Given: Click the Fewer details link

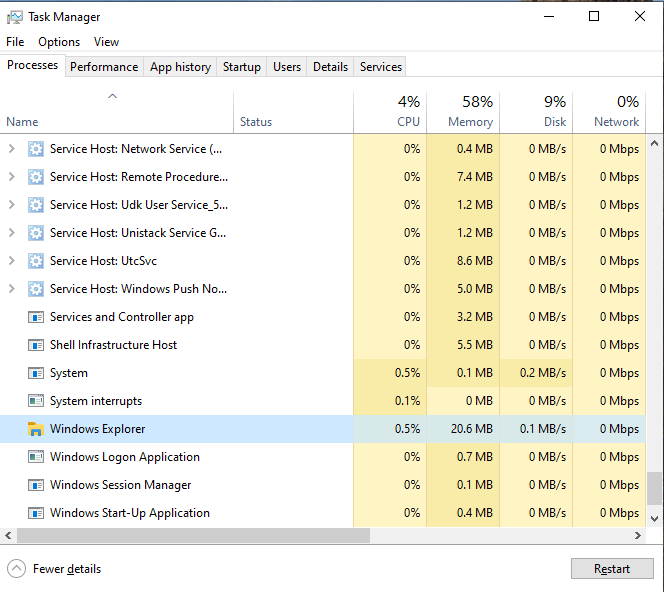Looking at the screenshot, I should (x=67, y=569).
